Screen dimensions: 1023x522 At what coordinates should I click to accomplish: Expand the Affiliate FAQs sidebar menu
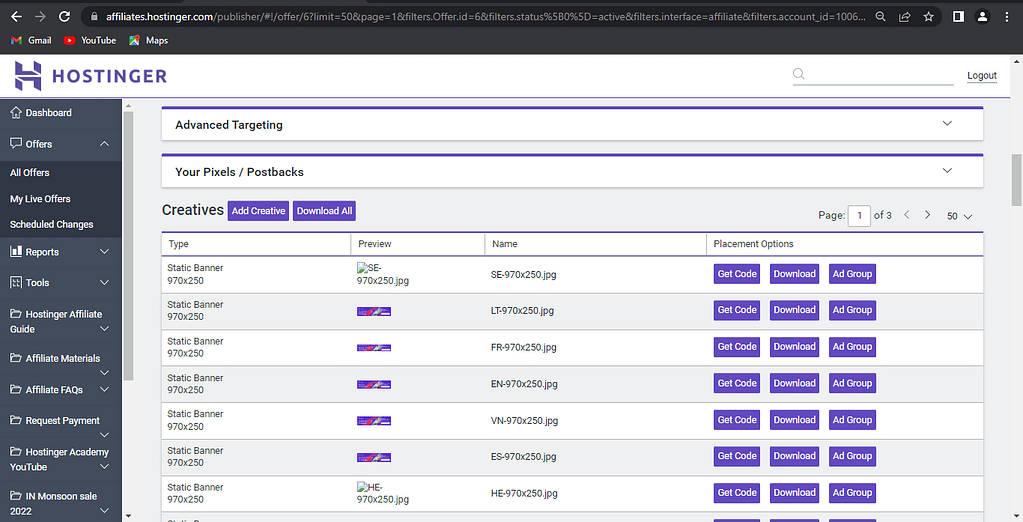[x=104, y=390]
